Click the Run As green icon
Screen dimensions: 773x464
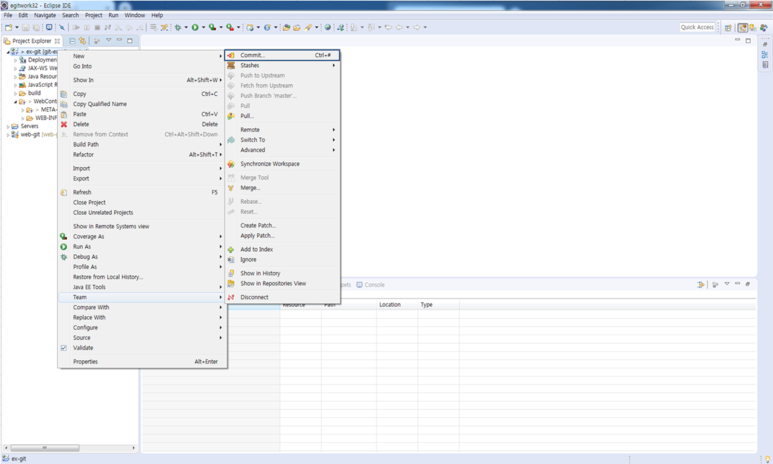coord(64,247)
